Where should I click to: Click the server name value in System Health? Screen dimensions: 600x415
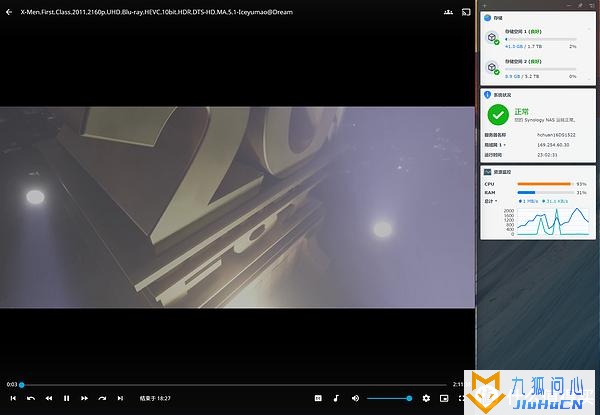(556, 135)
